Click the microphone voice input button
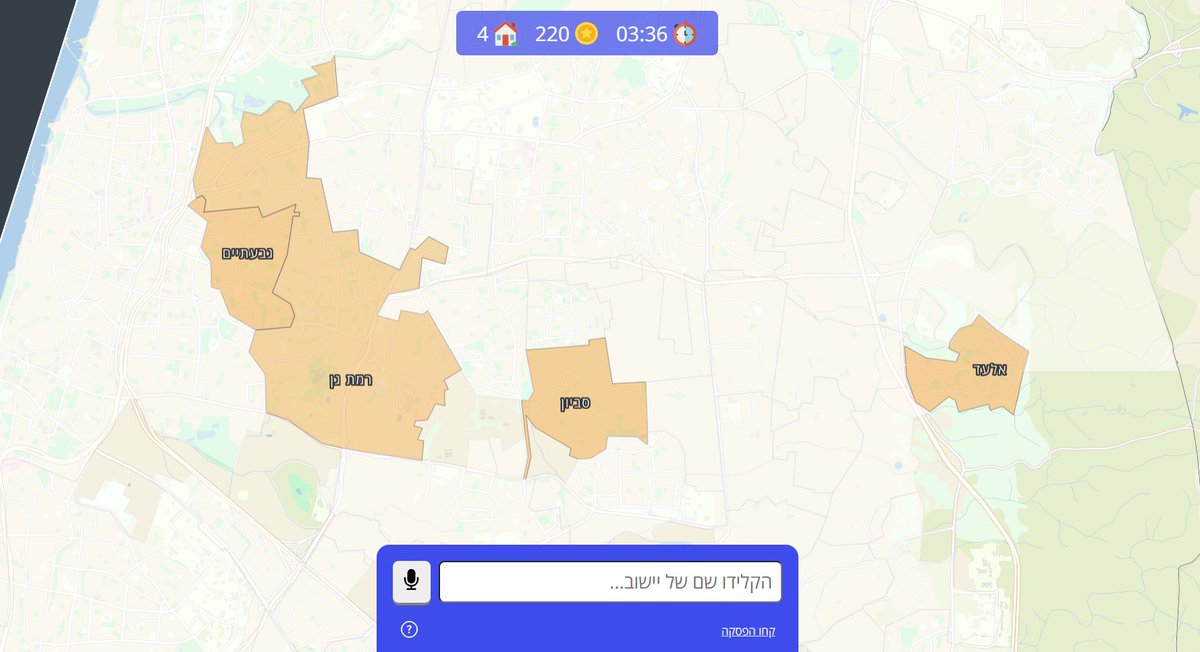Screen dimensions: 1200x652 412,582
